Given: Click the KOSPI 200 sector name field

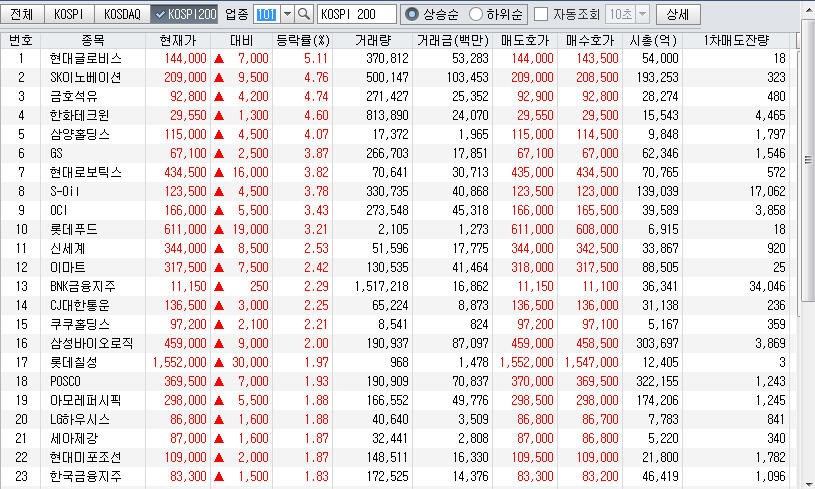Looking at the screenshot, I should [x=355, y=14].
